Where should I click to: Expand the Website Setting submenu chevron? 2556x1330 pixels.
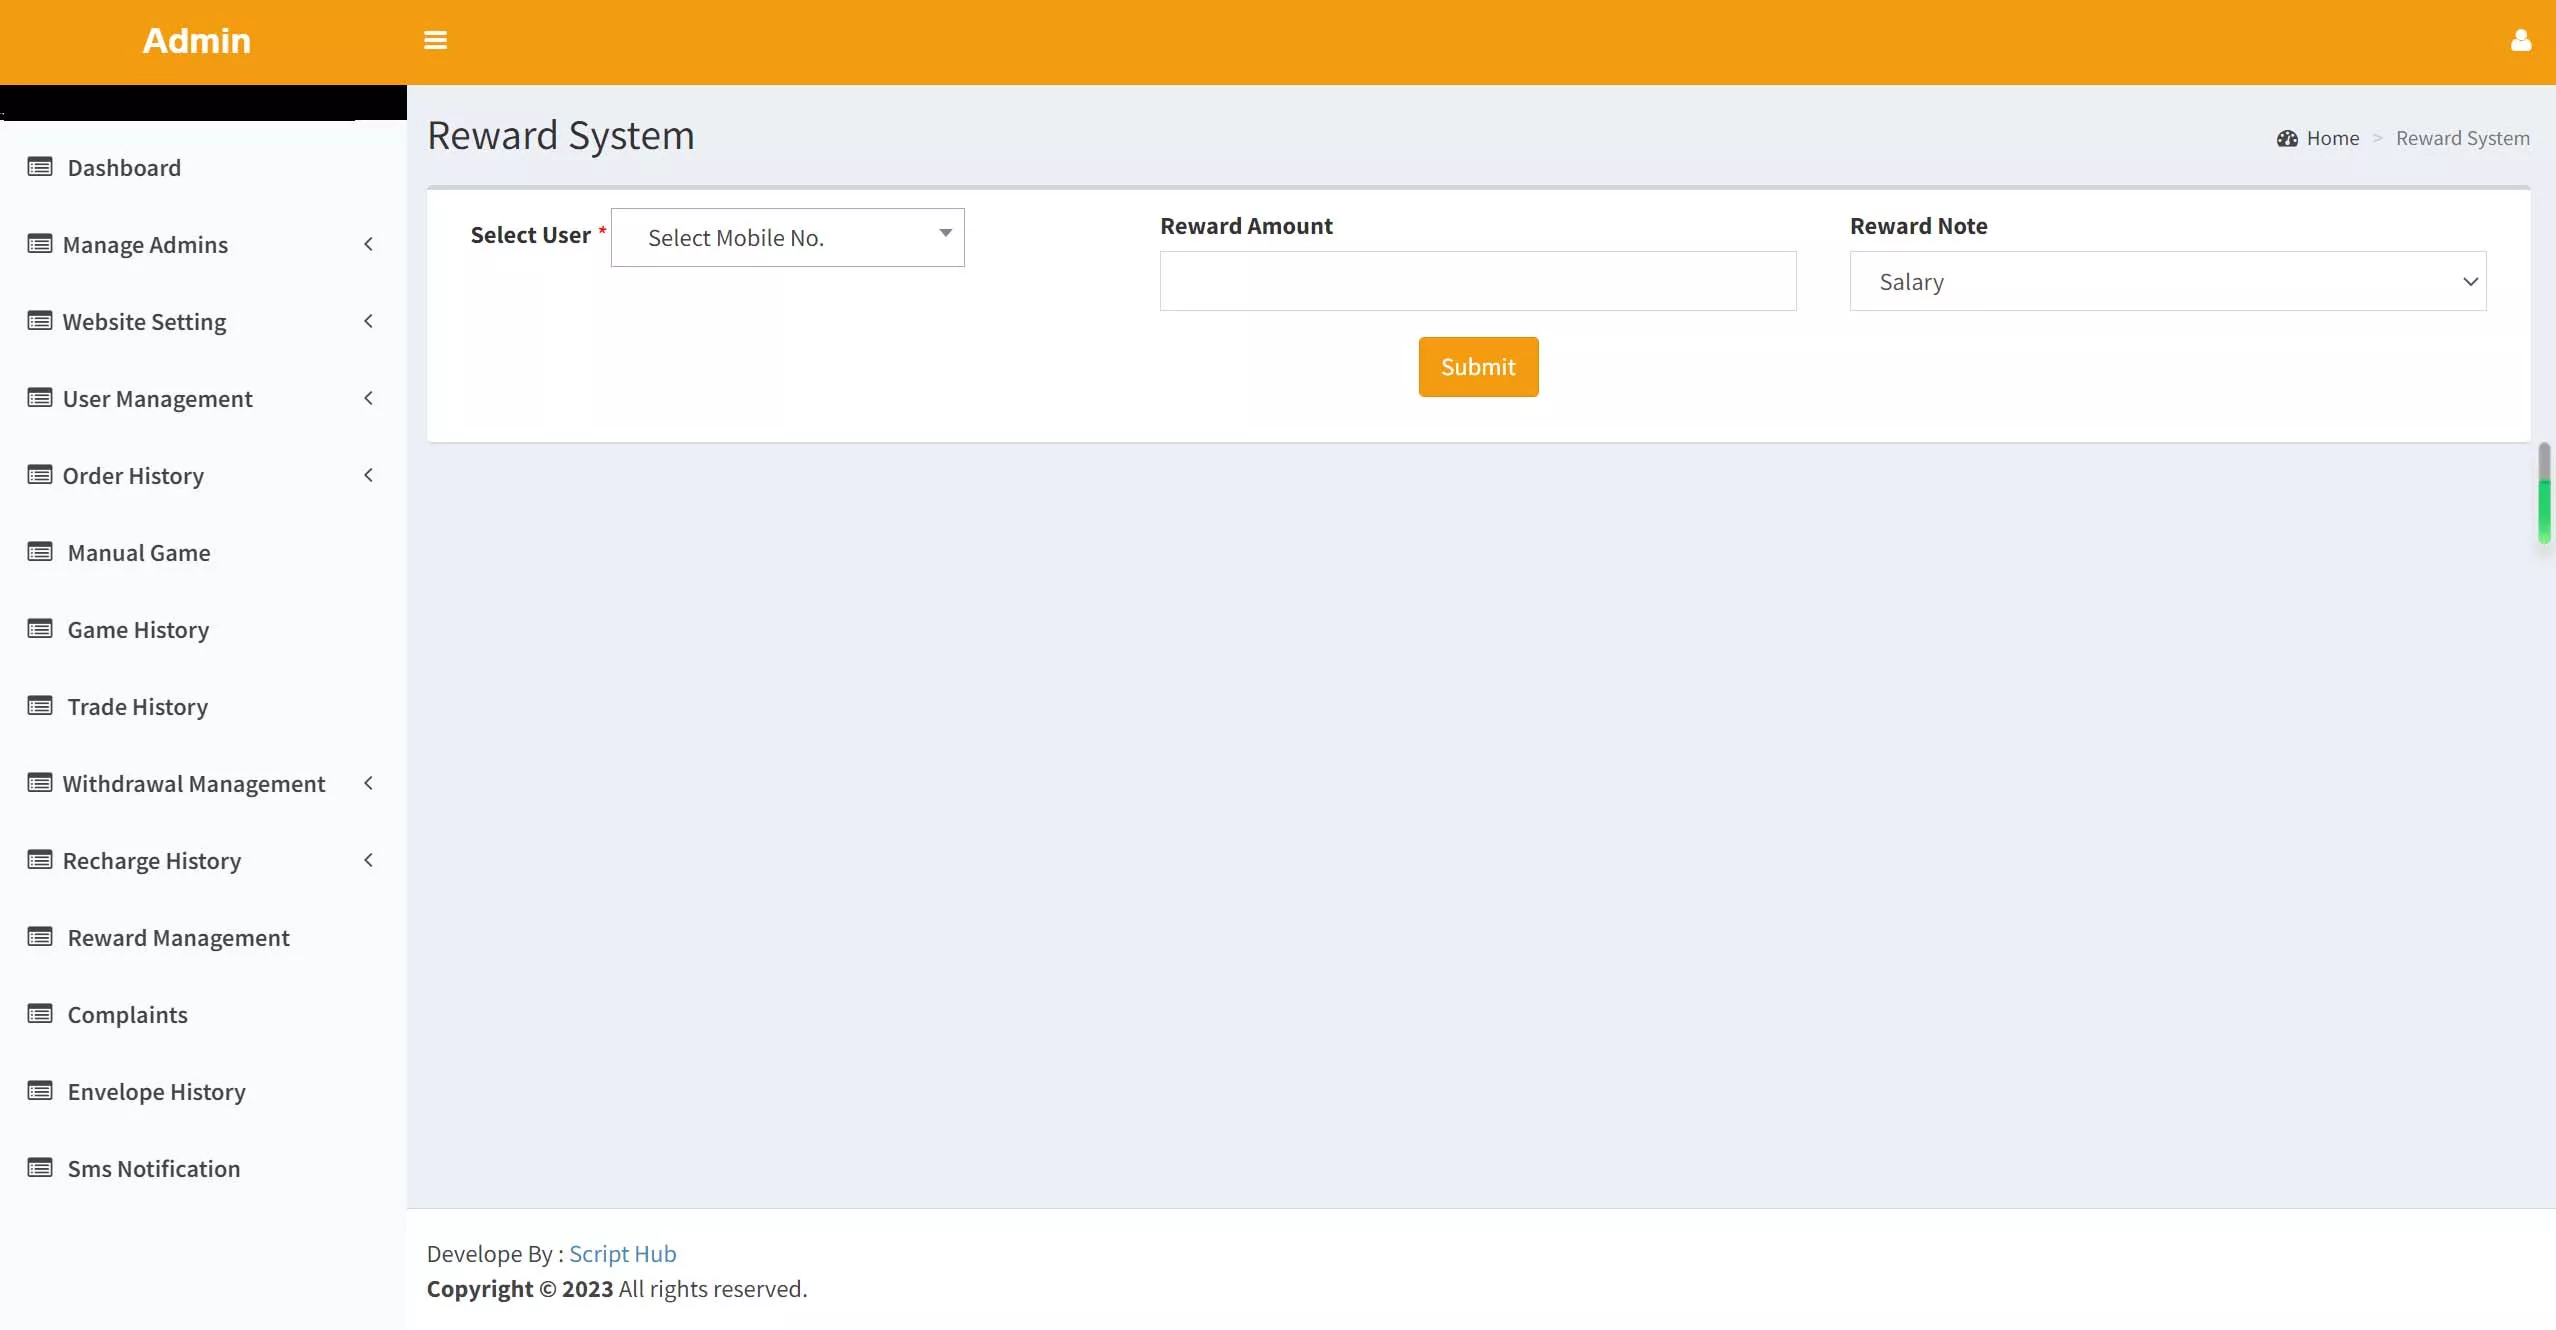coord(368,321)
